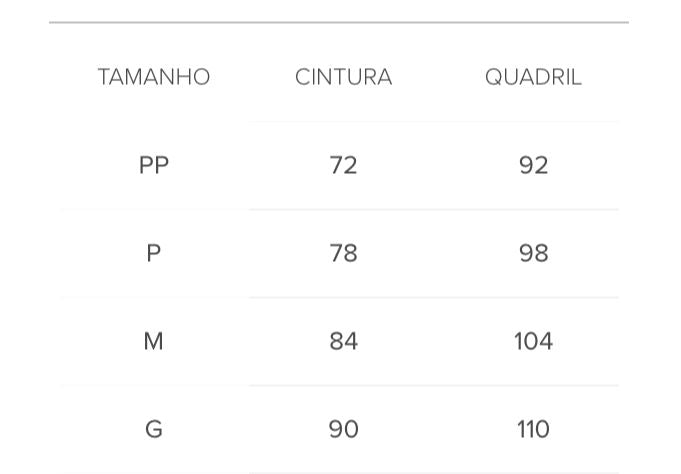This screenshot has height=474, width=681.
Task: Select waist value 78 for P
Action: click(343, 253)
